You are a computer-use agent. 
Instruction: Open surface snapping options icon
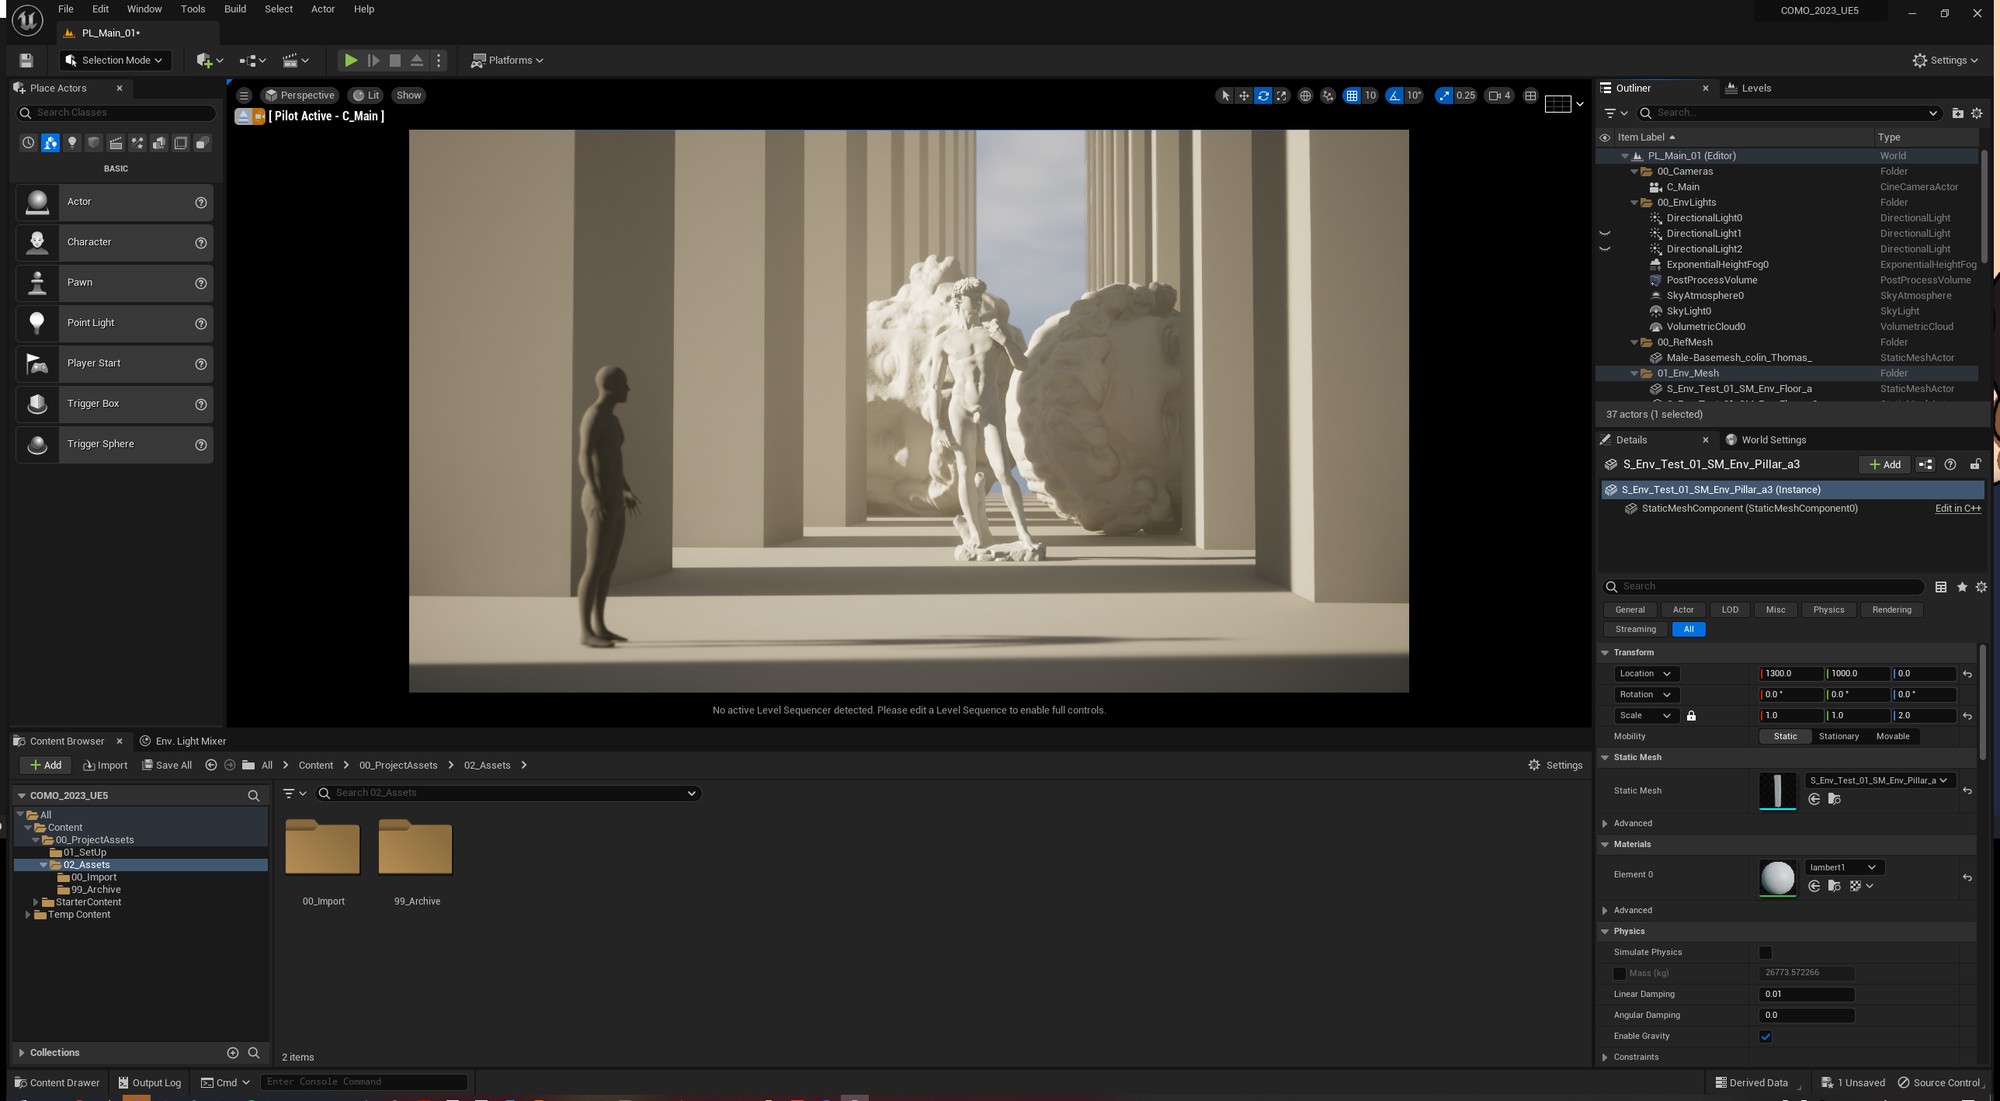1328,96
